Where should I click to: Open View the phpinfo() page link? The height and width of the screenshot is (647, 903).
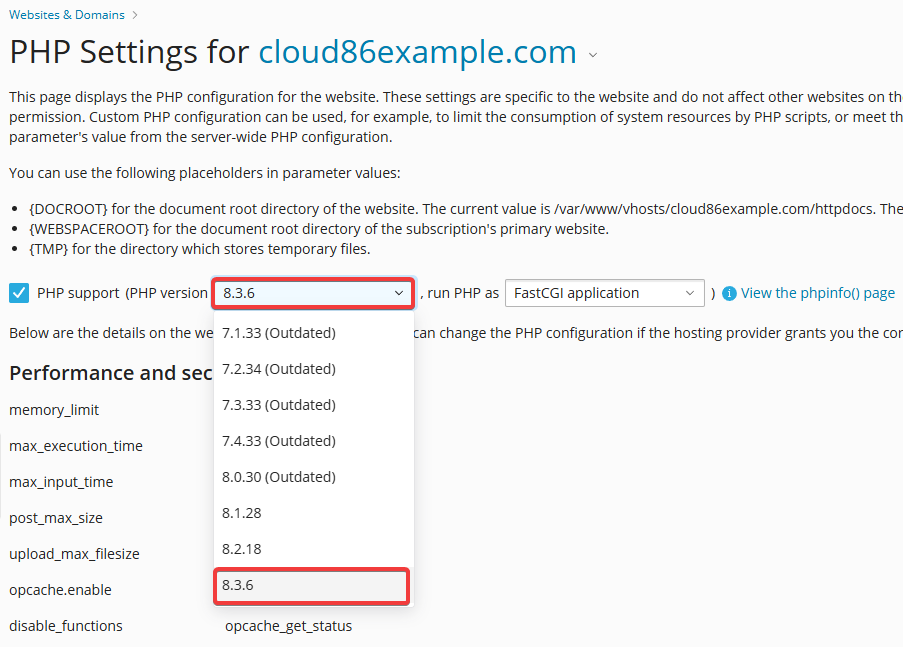(818, 293)
